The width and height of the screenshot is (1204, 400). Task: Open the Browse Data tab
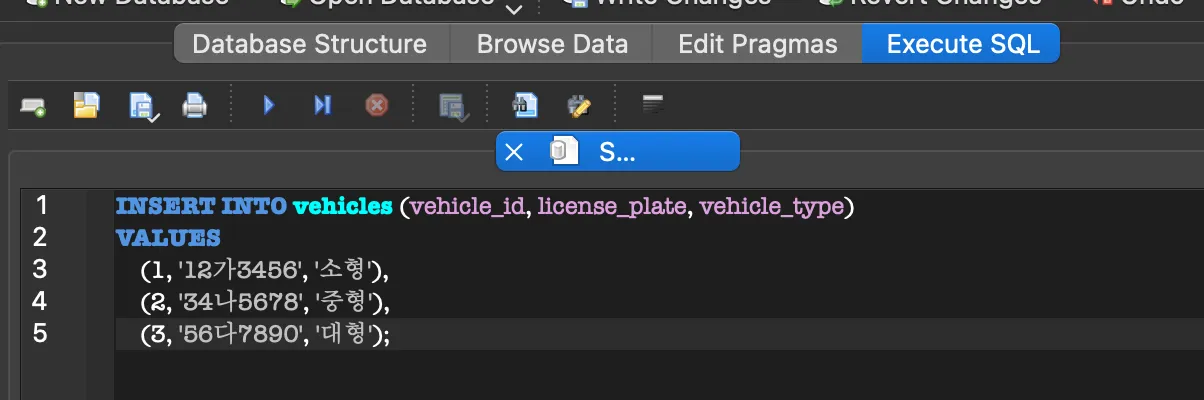coord(552,44)
